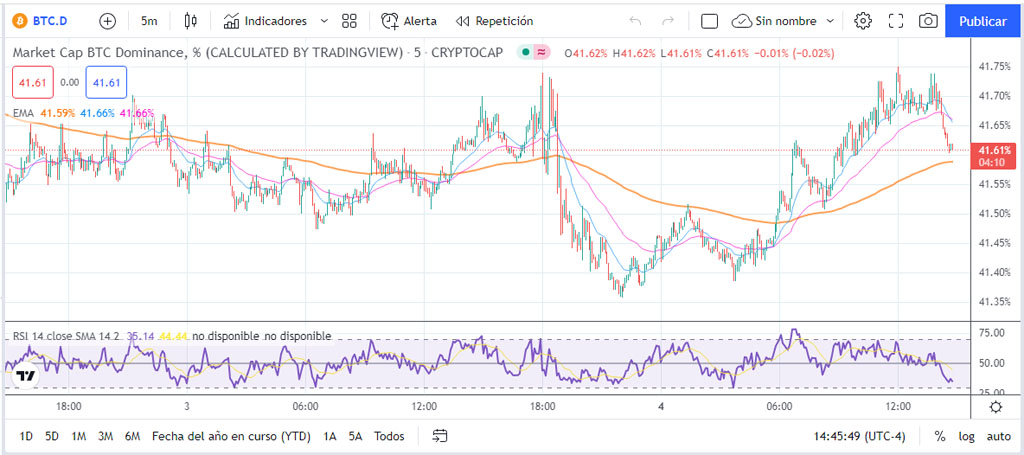Expand Sin nombre layout dropdown arrow

click(x=830, y=21)
